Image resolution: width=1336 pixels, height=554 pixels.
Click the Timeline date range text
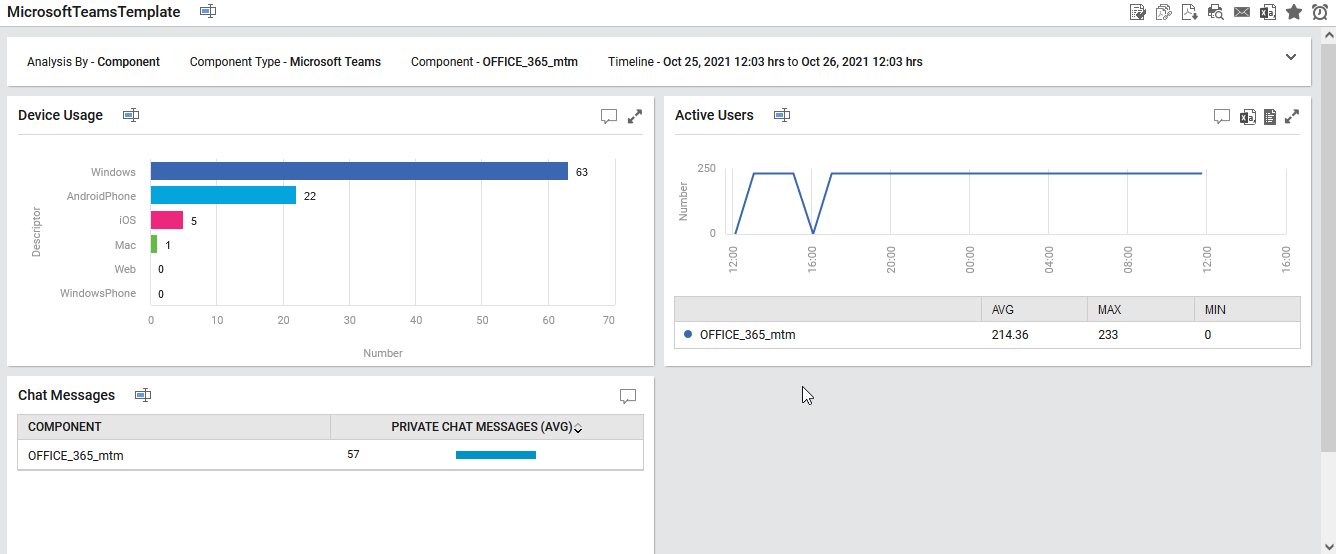[x=765, y=62]
